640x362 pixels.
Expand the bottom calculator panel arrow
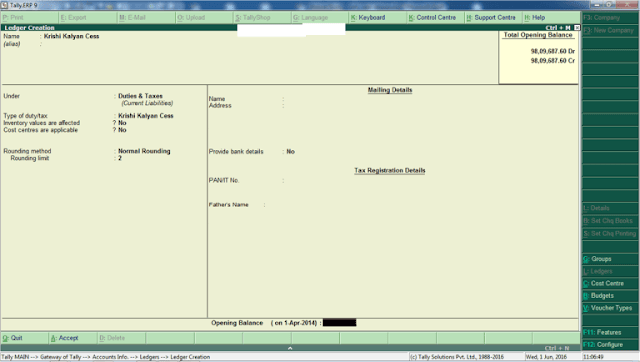pyautogui.click(x=290, y=348)
